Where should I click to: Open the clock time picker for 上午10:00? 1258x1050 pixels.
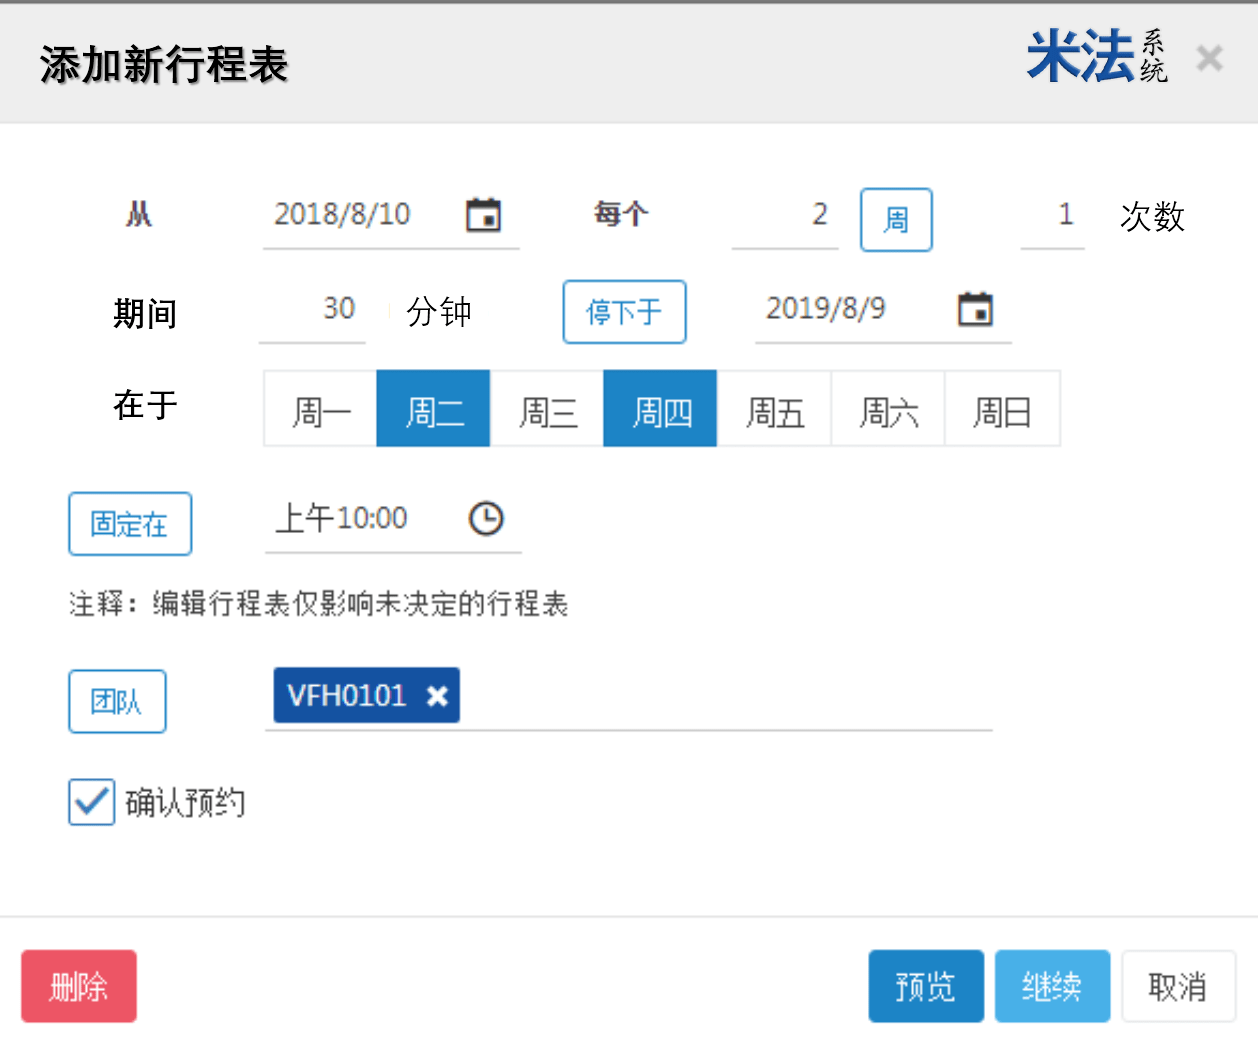point(486,518)
